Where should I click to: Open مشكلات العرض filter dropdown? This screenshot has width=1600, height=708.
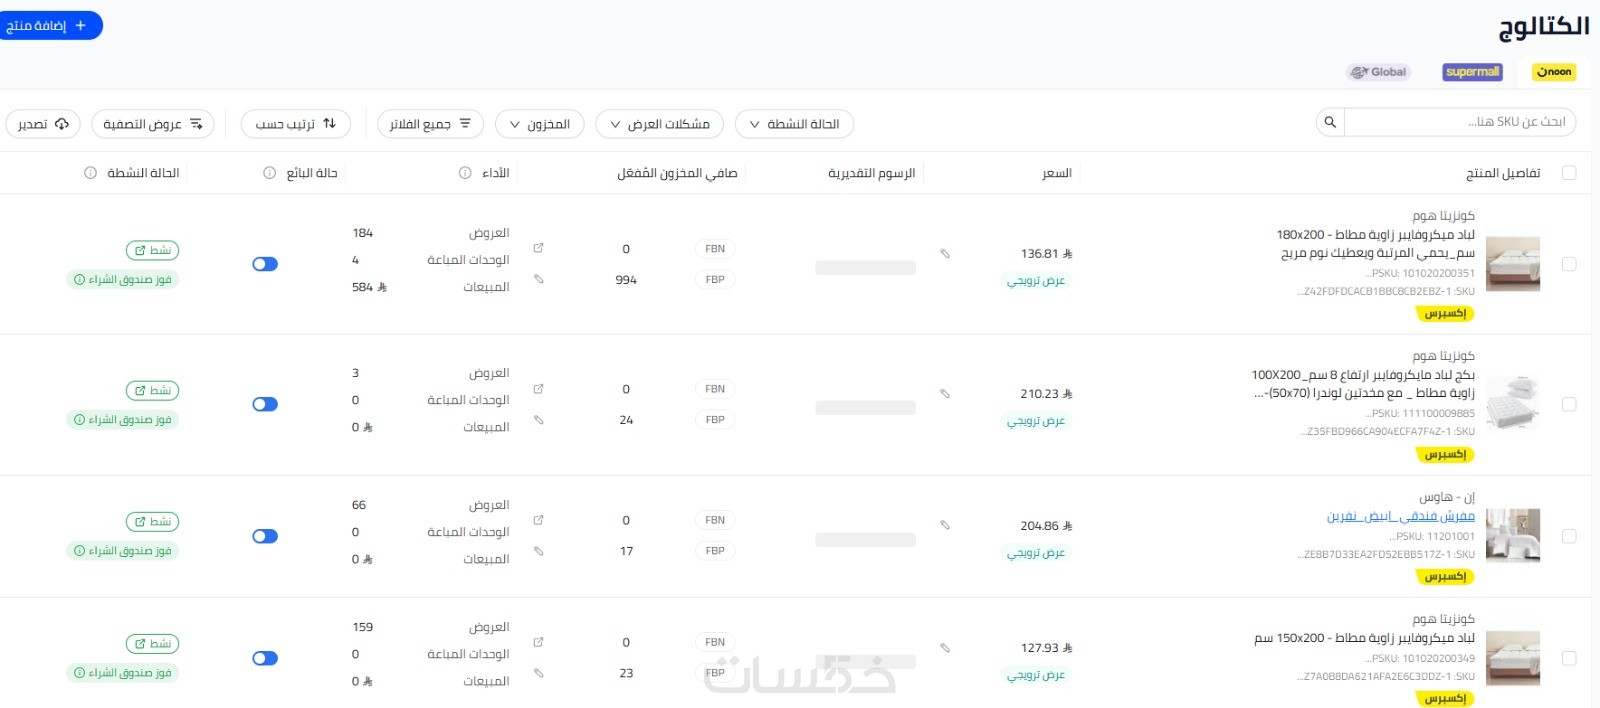click(659, 124)
